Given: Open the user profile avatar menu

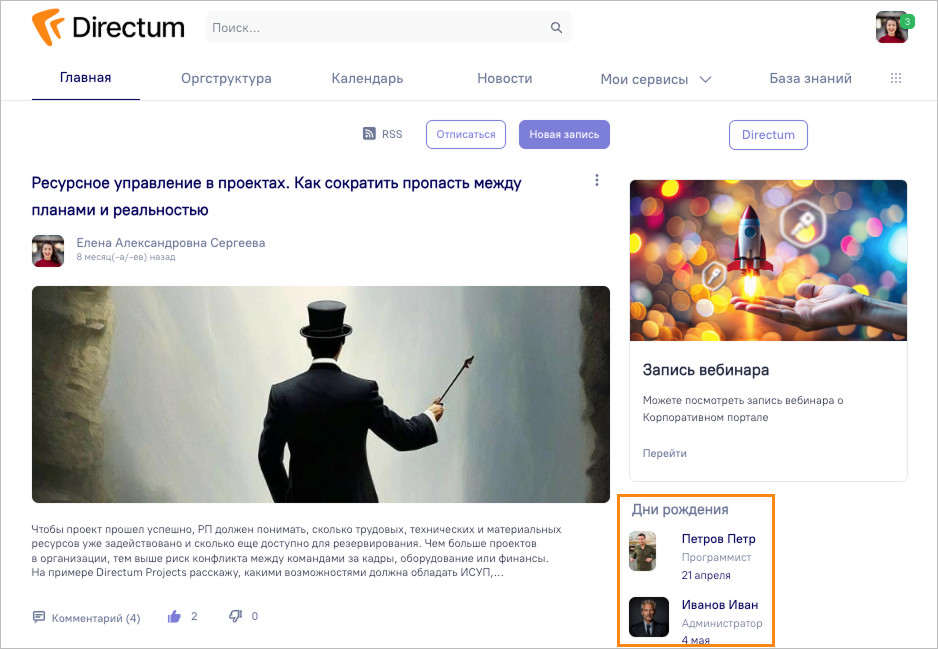Looking at the screenshot, I should (892, 28).
